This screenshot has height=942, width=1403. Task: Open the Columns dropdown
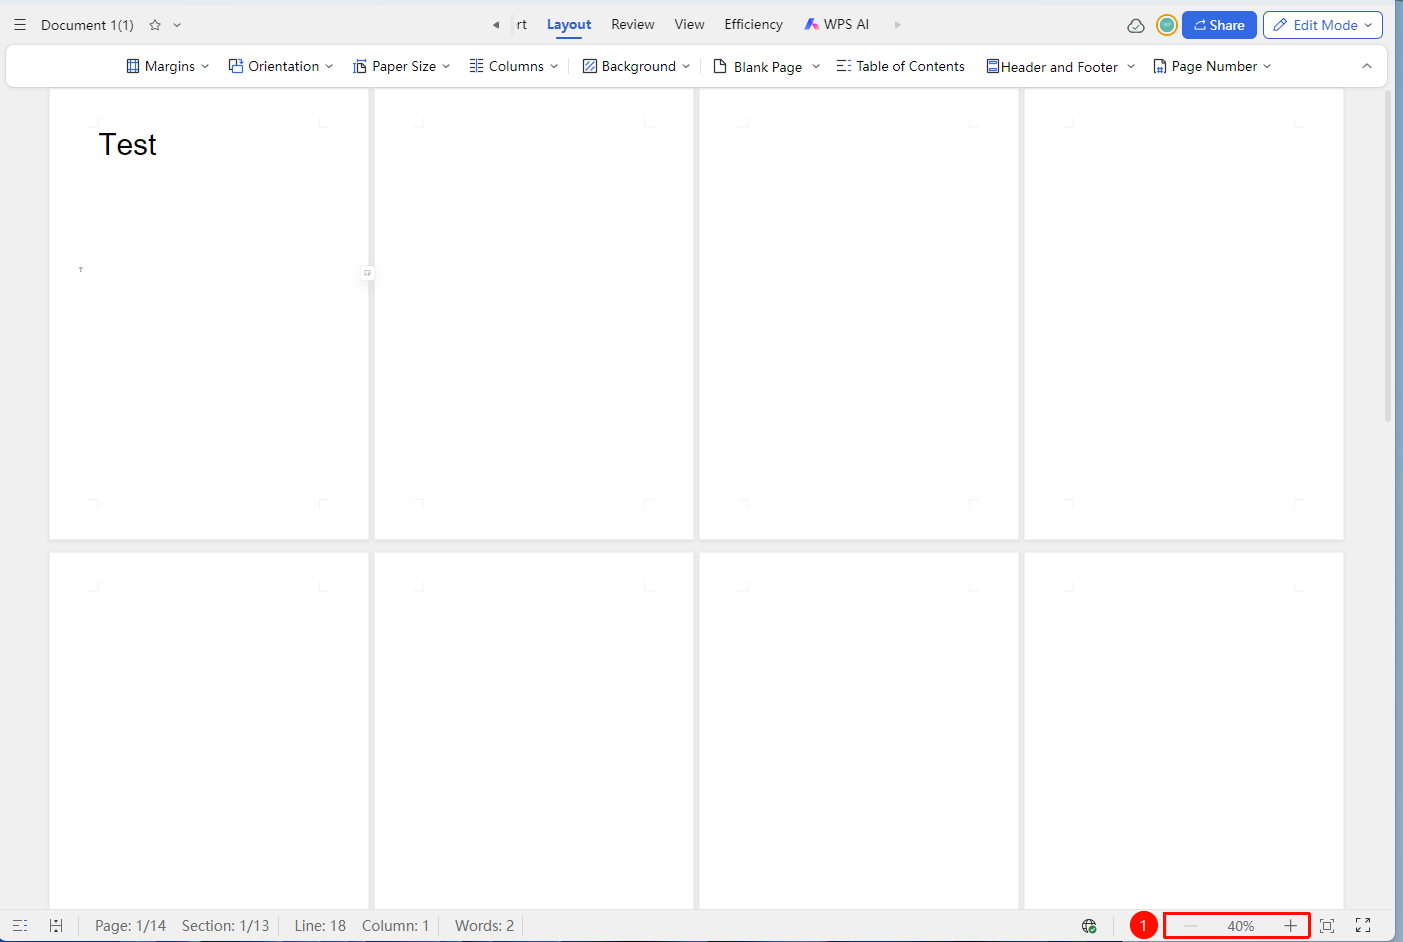pos(514,66)
